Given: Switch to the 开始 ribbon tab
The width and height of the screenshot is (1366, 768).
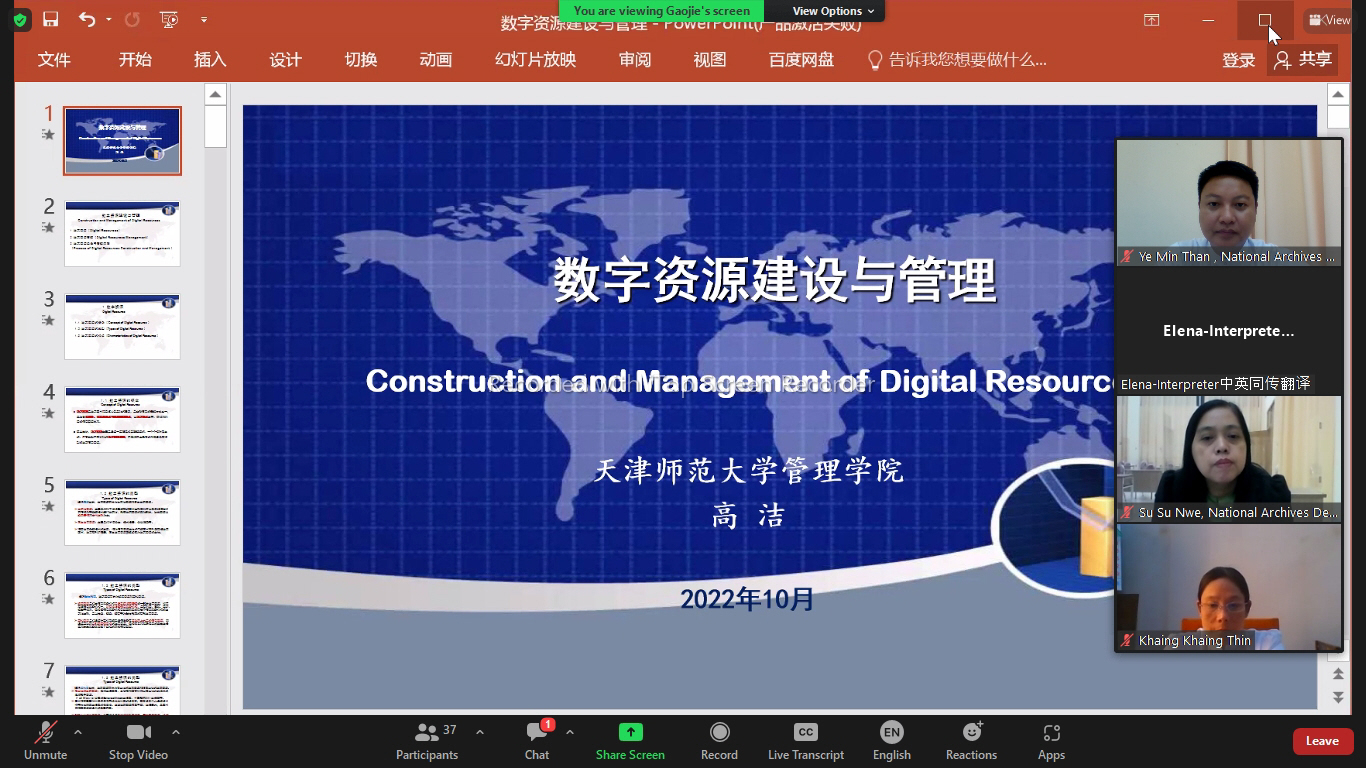Looking at the screenshot, I should tap(135, 60).
